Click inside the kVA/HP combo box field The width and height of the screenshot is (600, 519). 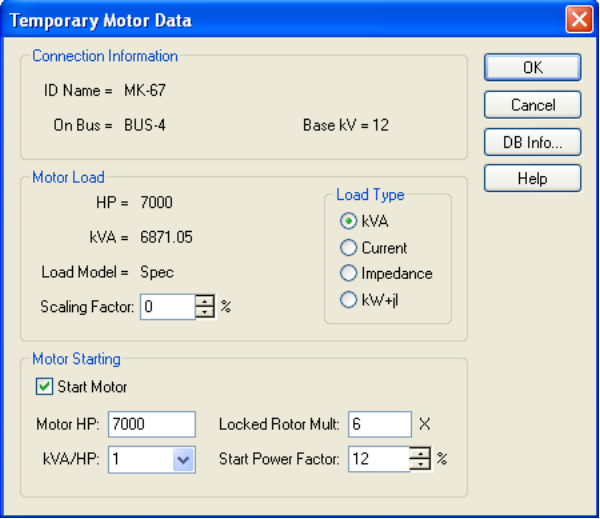[x=138, y=460]
